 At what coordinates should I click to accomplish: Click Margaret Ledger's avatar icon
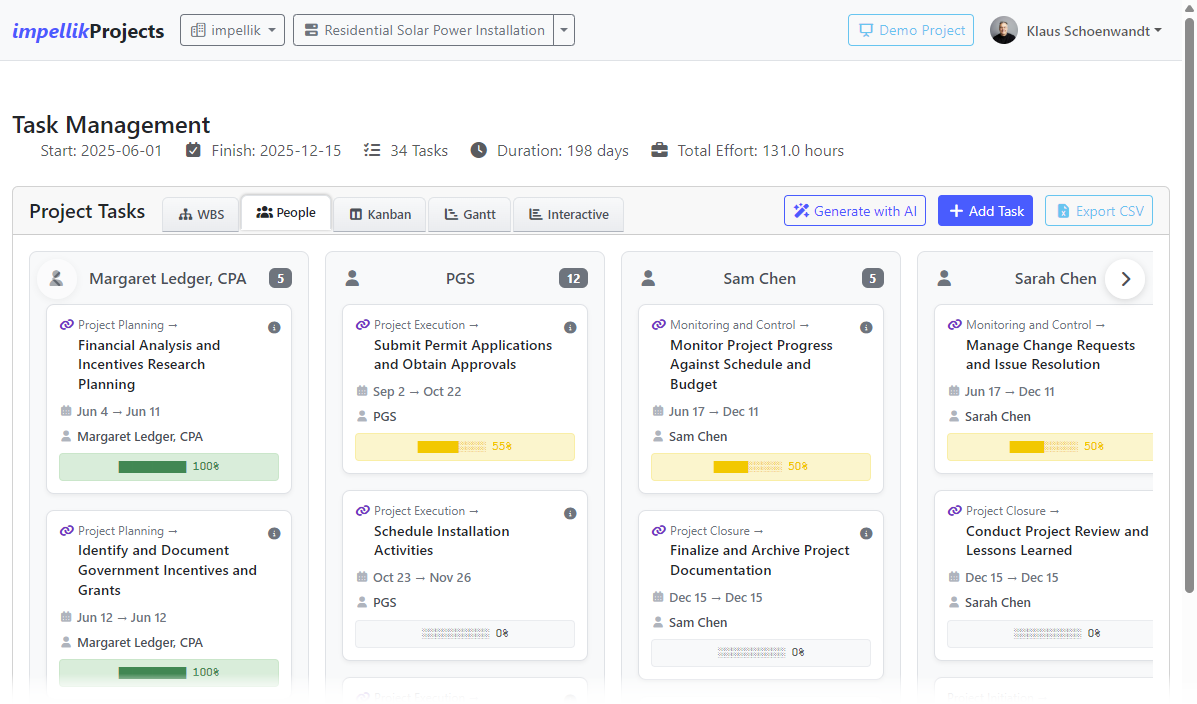point(56,279)
